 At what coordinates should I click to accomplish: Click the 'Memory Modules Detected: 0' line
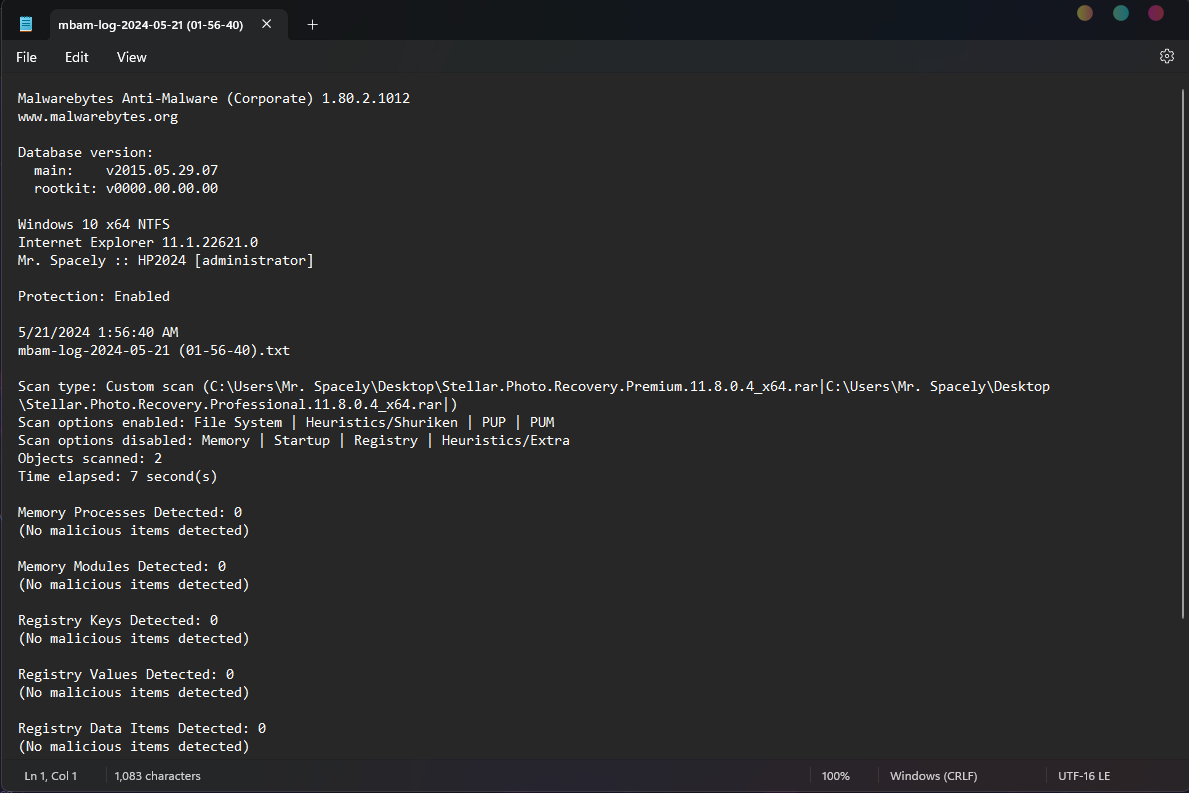(x=122, y=567)
